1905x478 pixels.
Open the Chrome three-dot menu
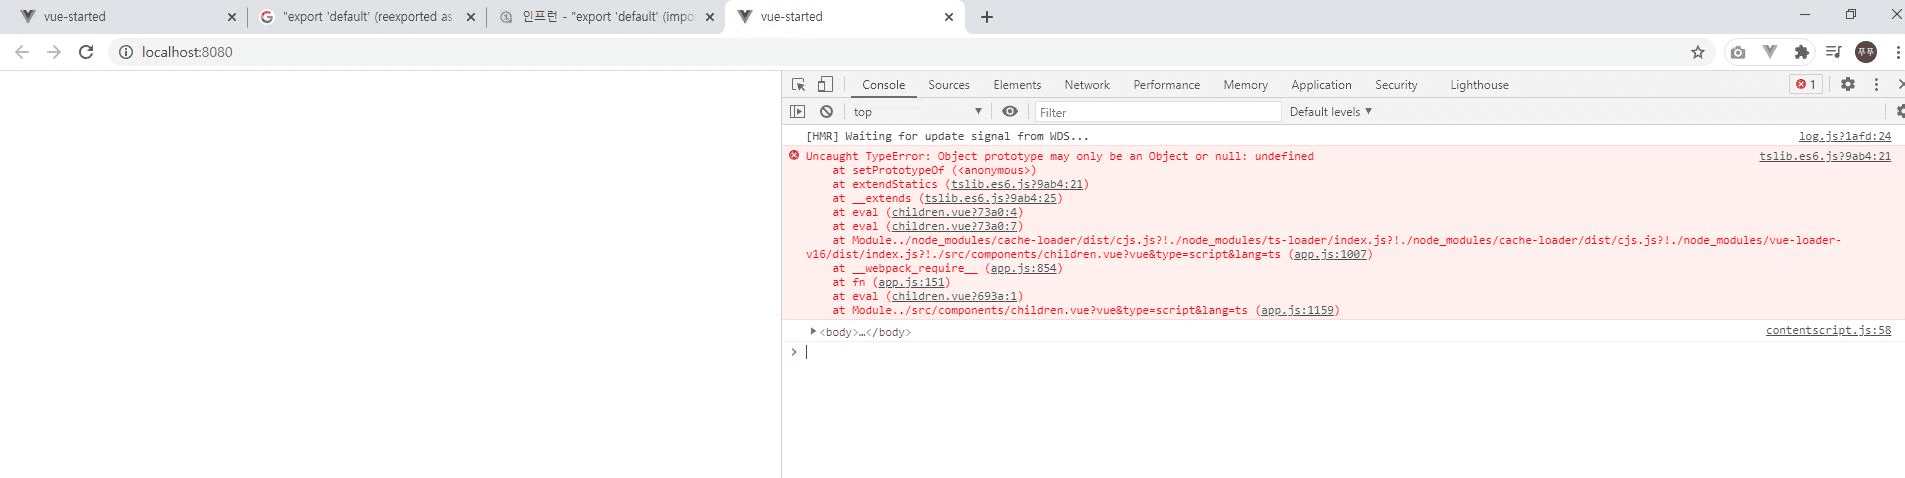point(1897,52)
